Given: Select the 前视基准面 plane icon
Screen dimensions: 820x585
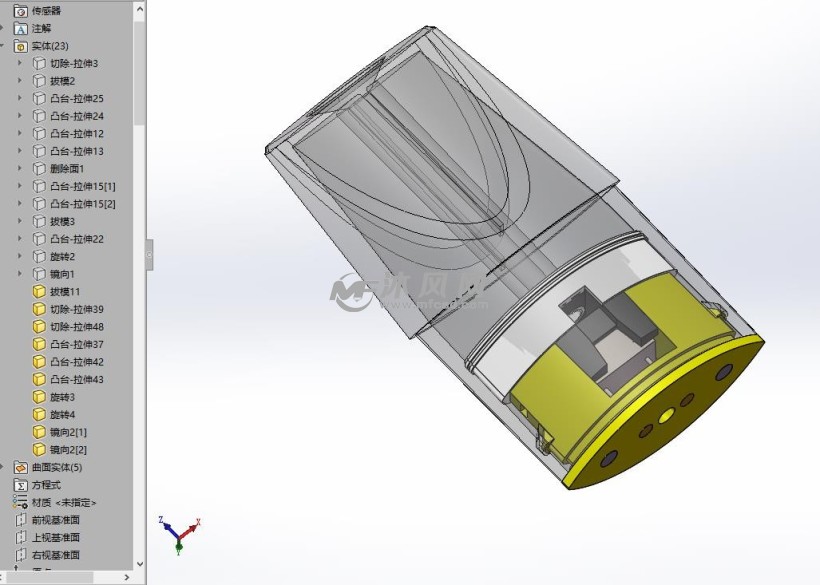Looking at the screenshot, I should (x=20, y=520).
